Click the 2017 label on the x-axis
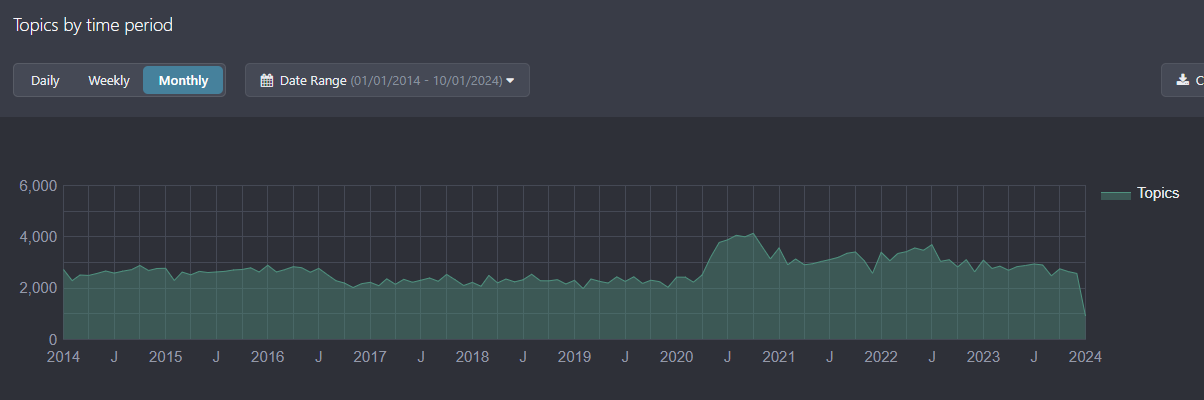The height and width of the screenshot is (400, 1204). click(370, 357)
